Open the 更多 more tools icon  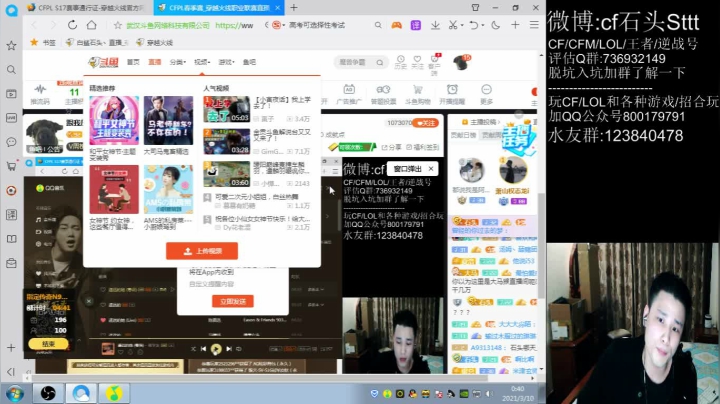pyautogui.click(x=486, y=94)
